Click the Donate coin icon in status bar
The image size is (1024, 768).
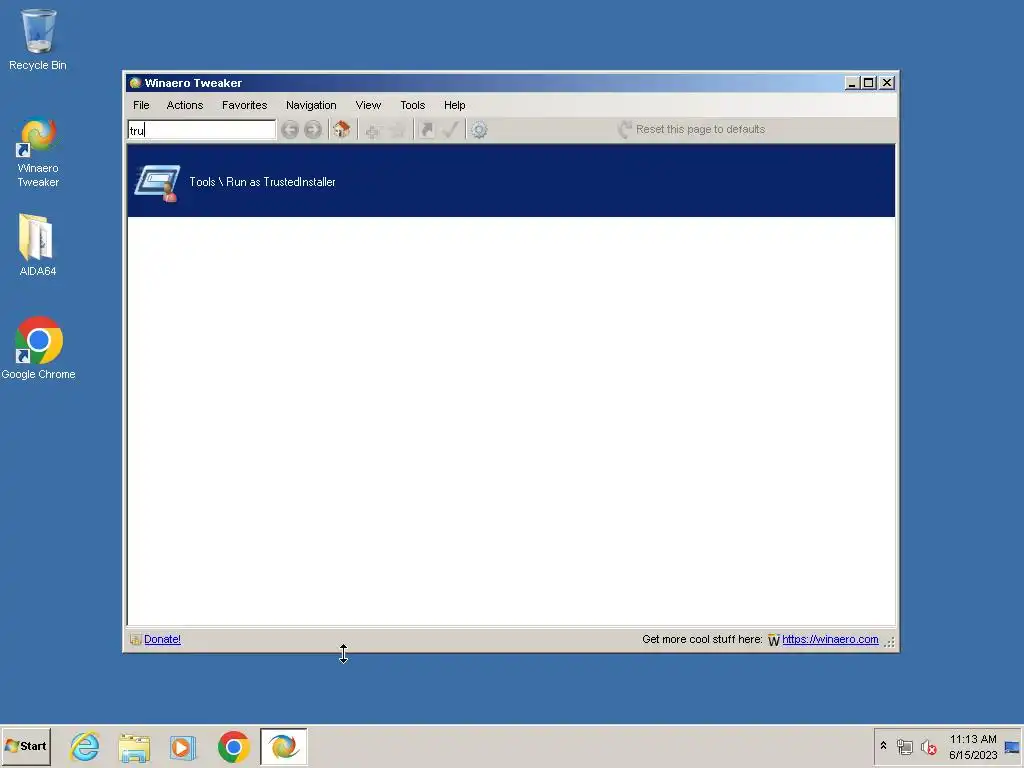pyautogui.click(x=135, y=639)
